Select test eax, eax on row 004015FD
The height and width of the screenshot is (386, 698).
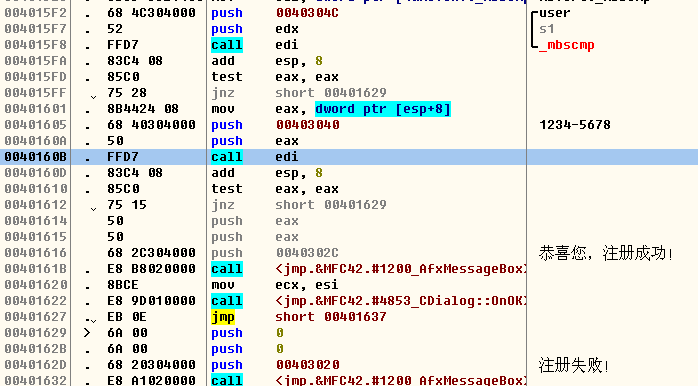tap(275, 77)
